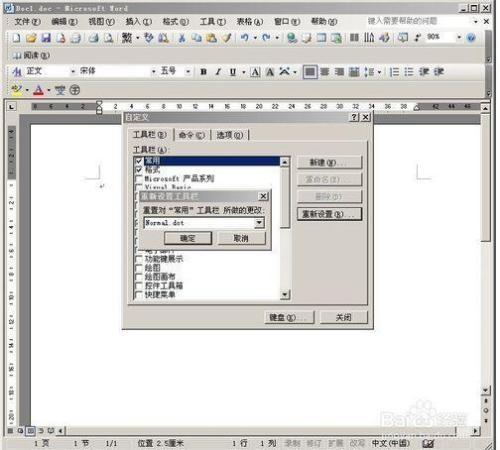Click the 新建 toolbar button
Screen dimensions: 500x450
pos(329,163)
